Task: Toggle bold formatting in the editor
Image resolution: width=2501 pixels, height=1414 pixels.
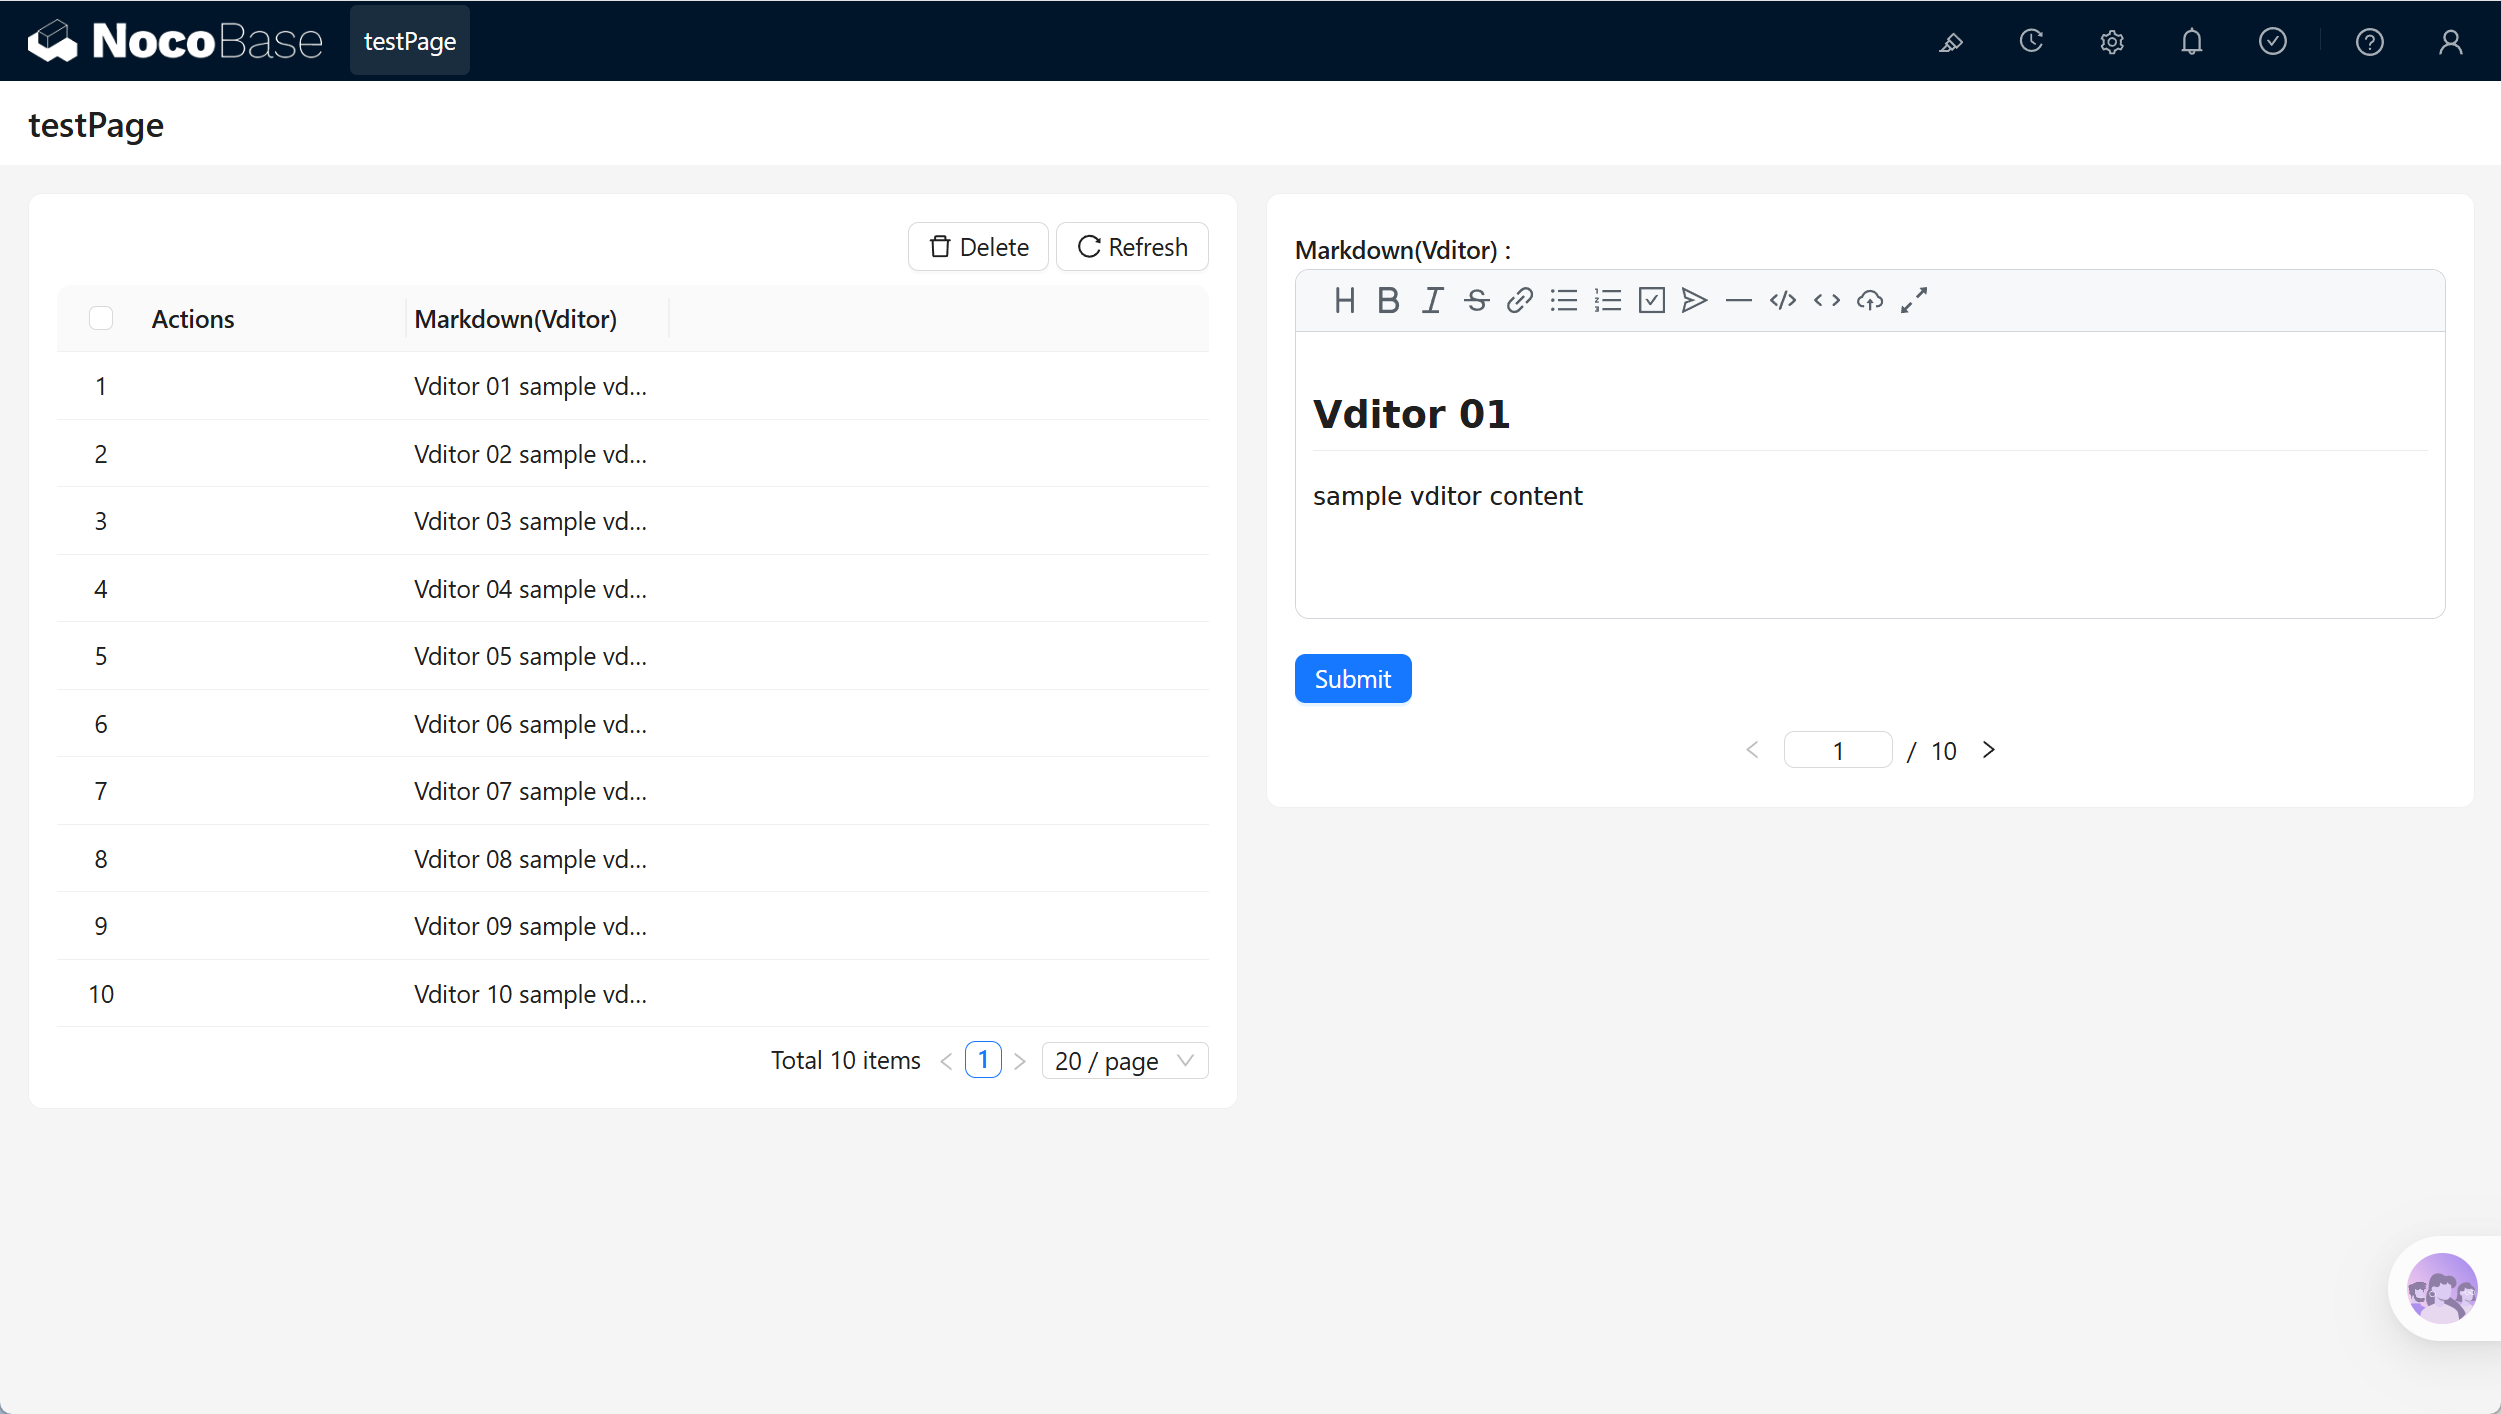Action: [1388, 300]
